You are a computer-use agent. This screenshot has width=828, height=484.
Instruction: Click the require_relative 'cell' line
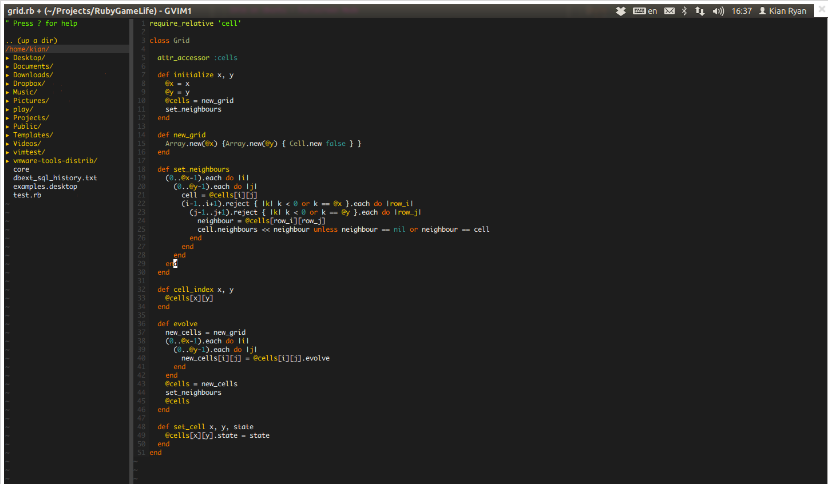coord(195,23)
